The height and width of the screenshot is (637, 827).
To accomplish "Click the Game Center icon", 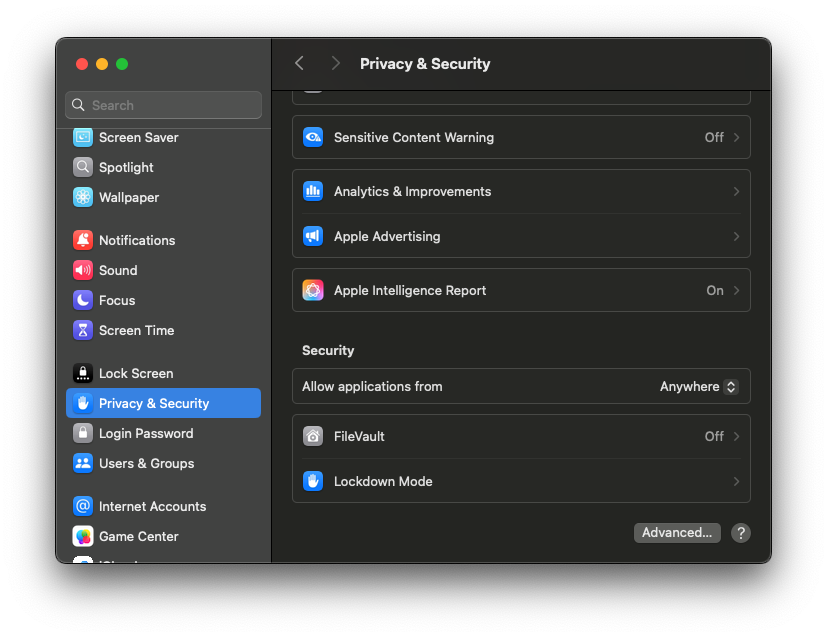I will click(83, 536).
